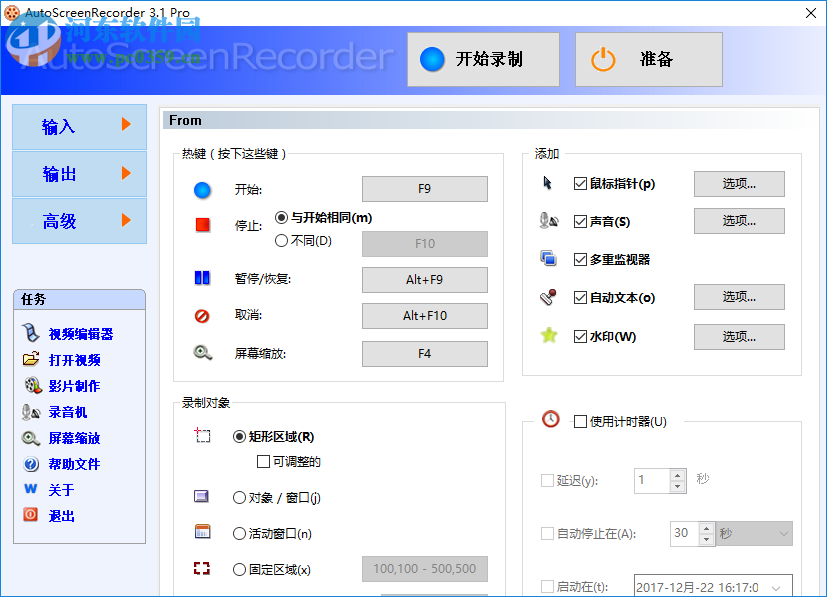Click the green star watermark icon

[x=548, y=336]
